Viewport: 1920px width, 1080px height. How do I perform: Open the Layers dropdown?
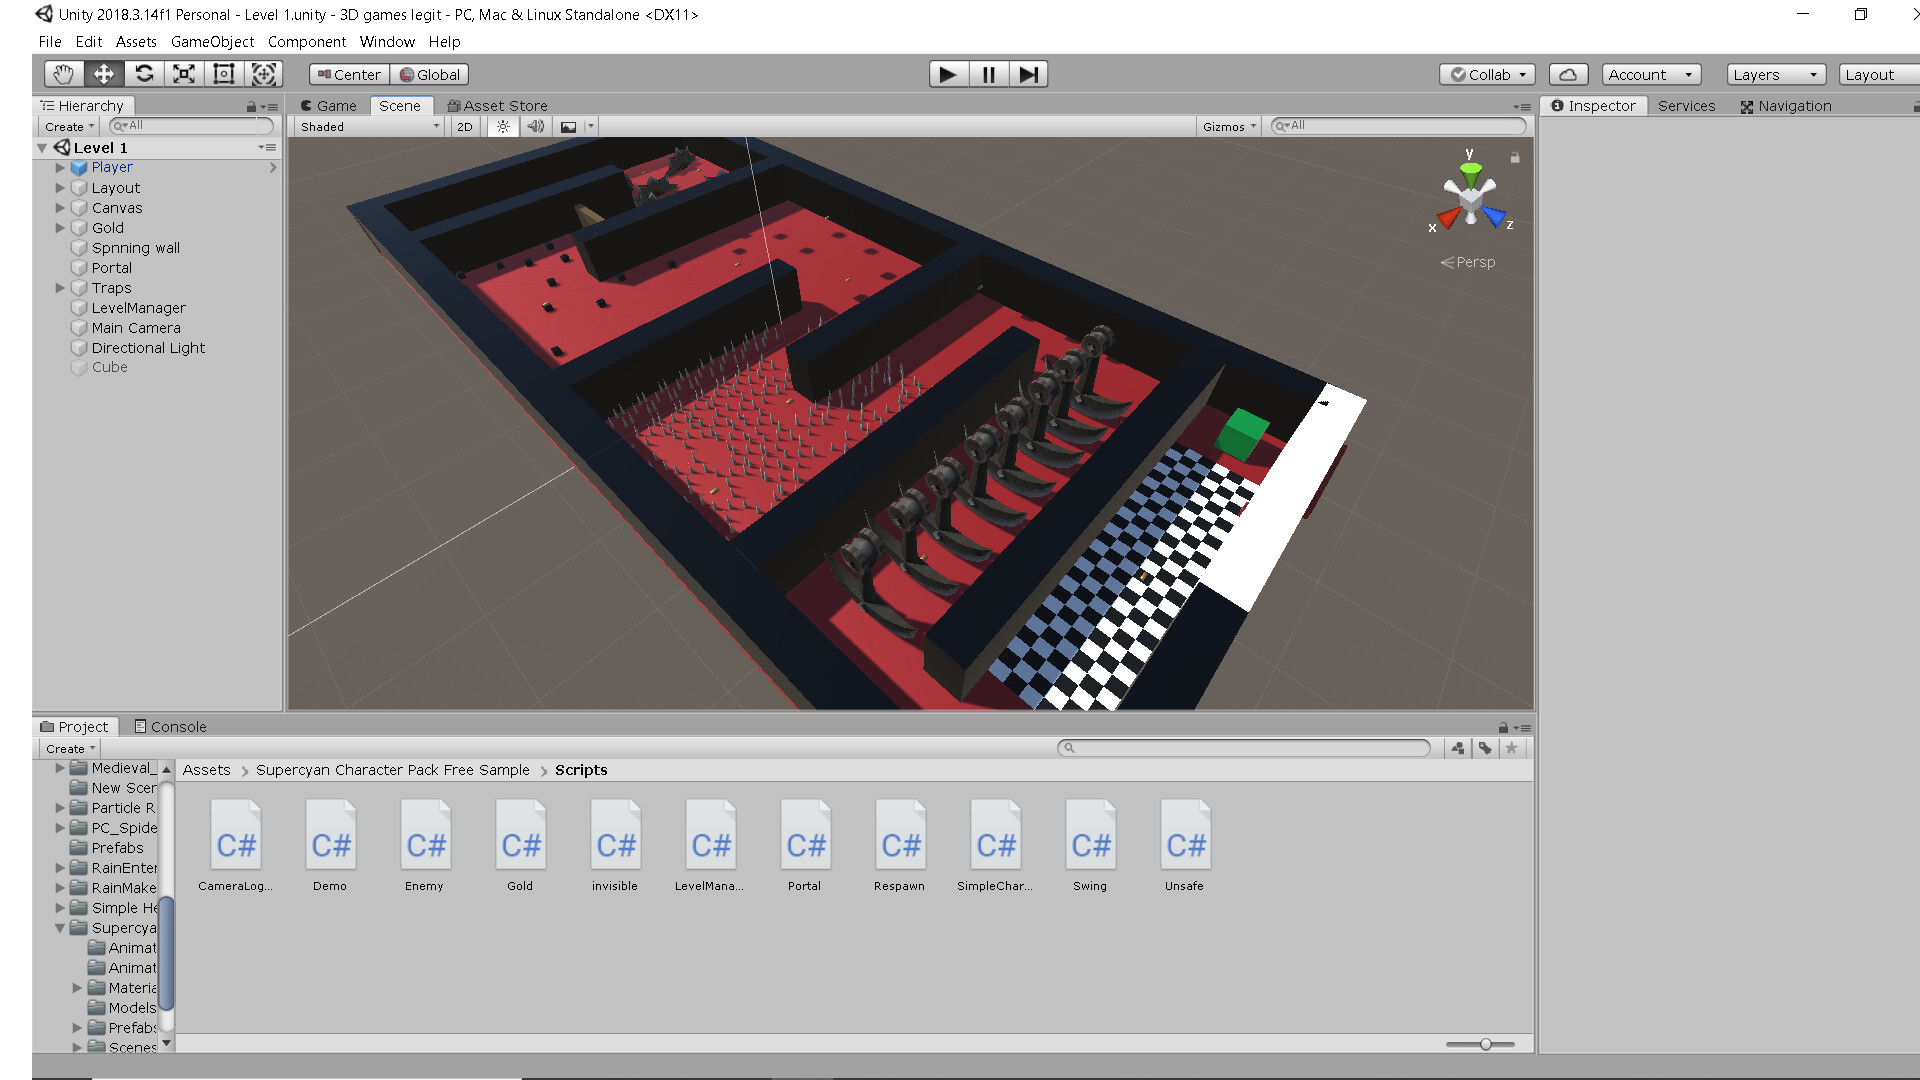pos(1775,74)
